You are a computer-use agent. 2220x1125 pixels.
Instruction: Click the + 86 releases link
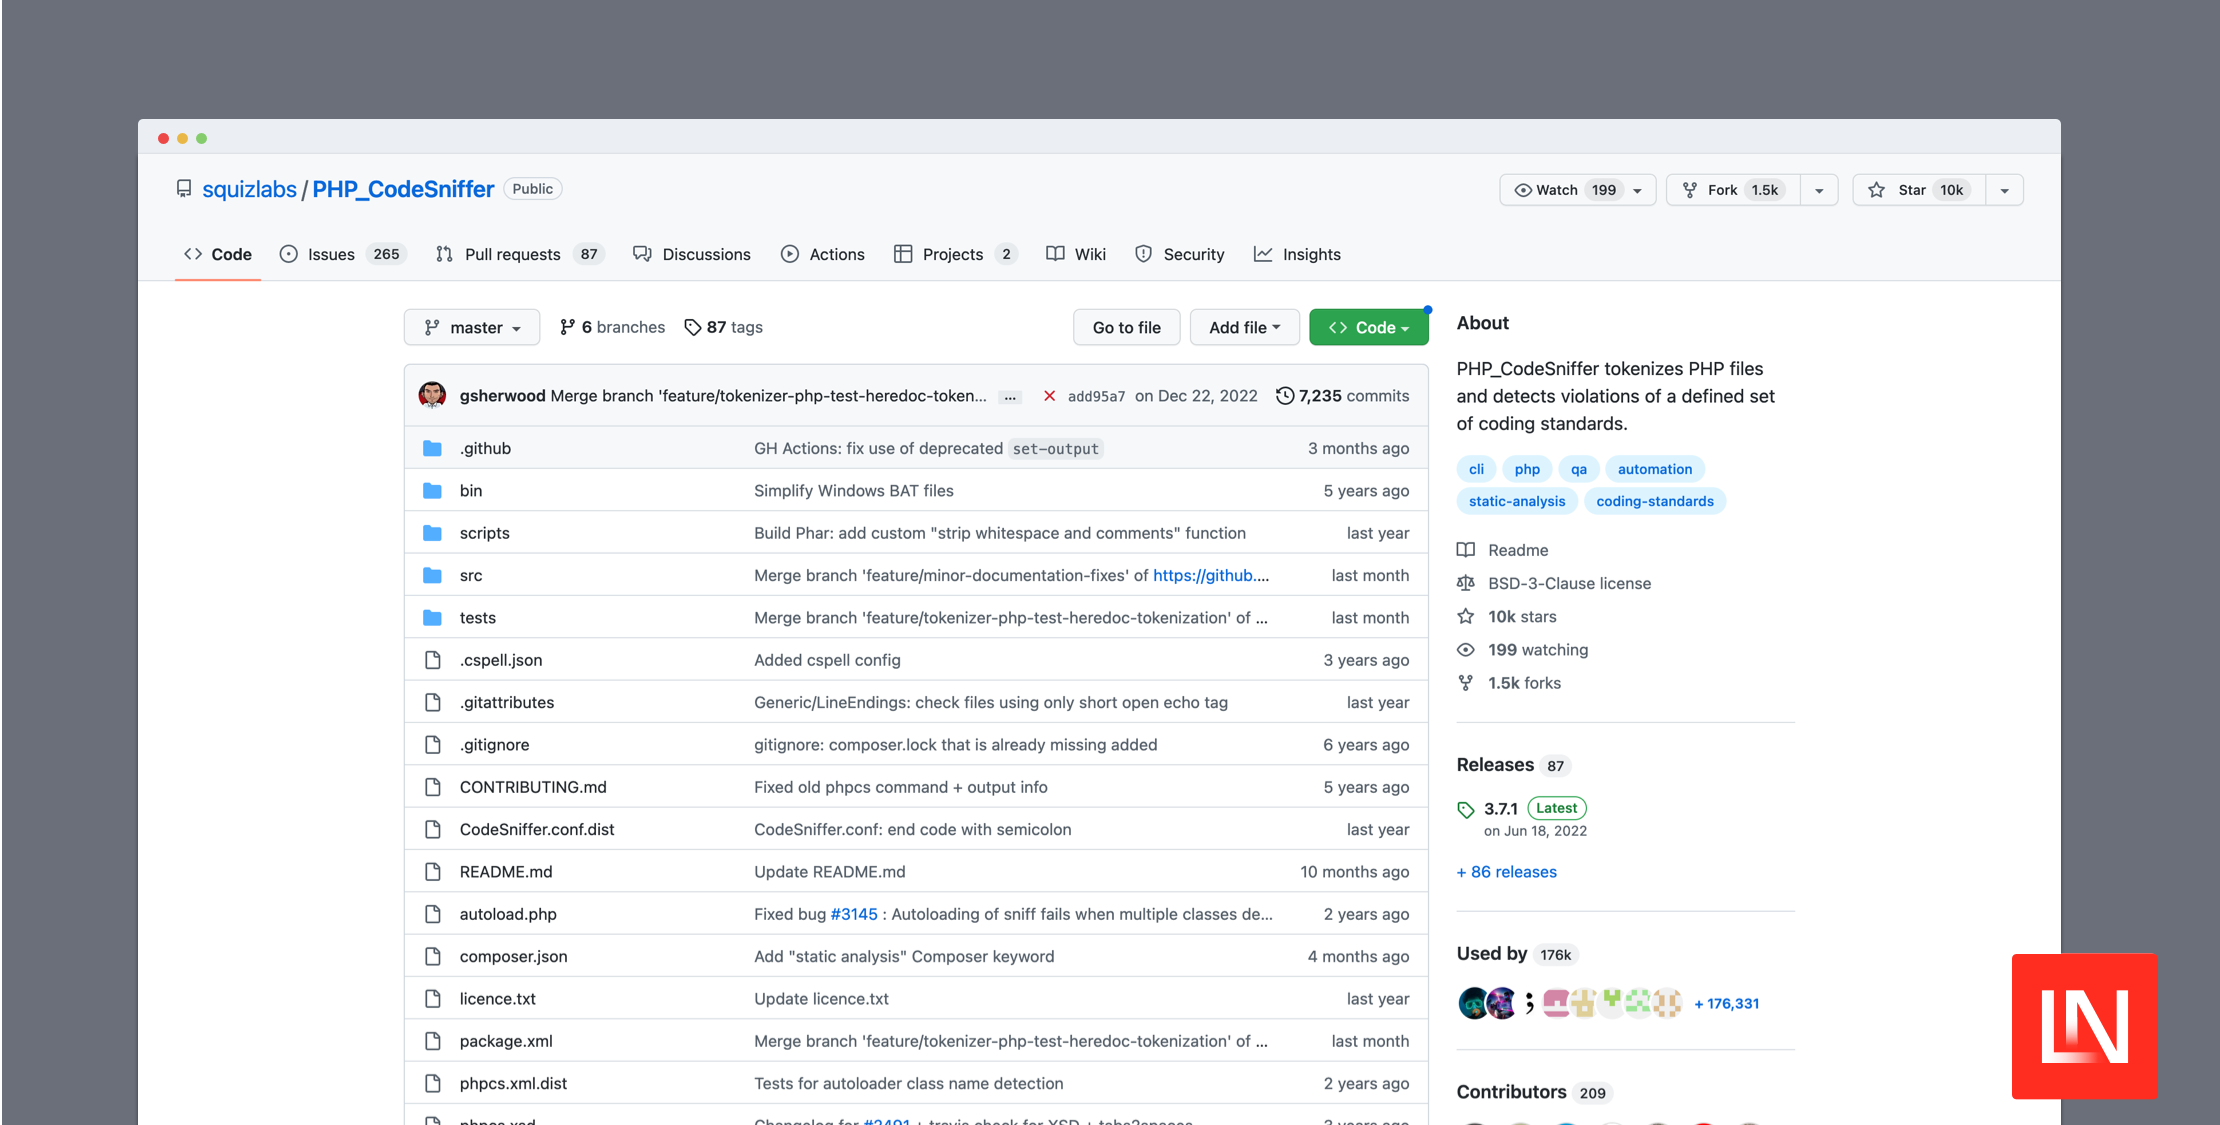point(1506,871)
